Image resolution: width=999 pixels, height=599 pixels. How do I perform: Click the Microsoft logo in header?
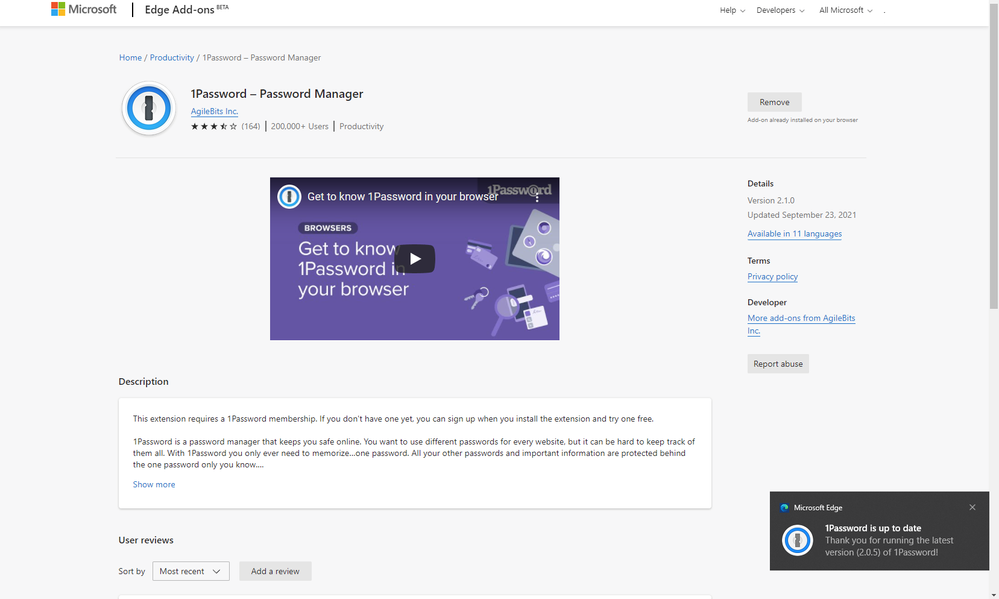[x=83, y=10]
